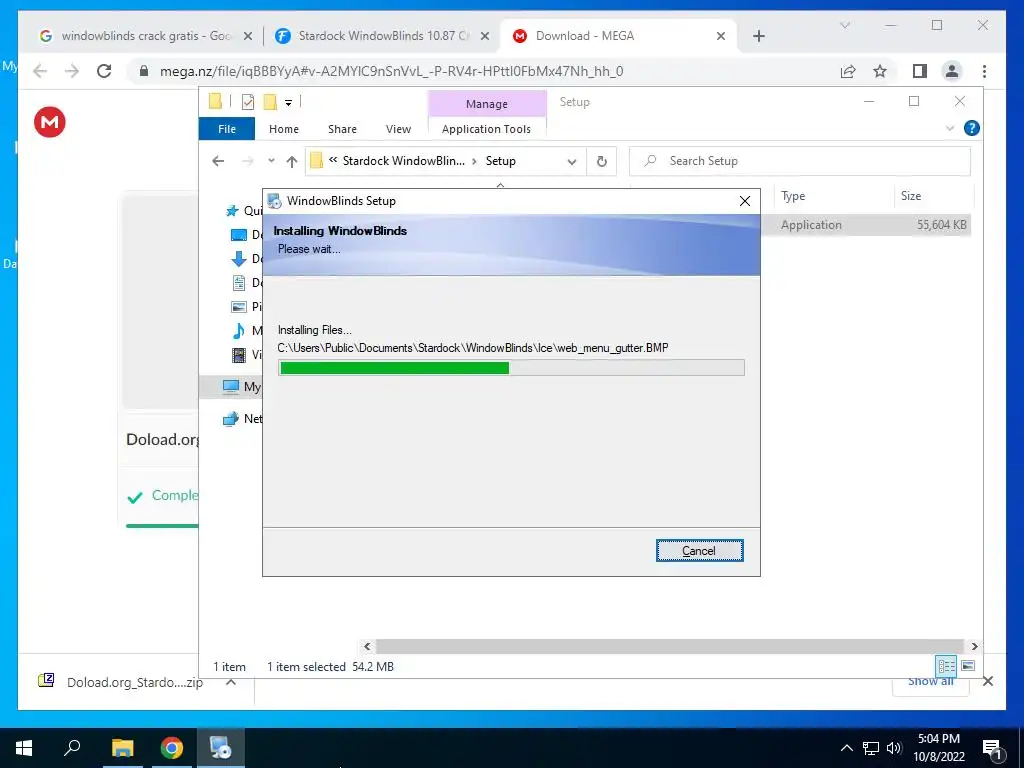Select My PC in navigation pane

(x=231, y=387)
